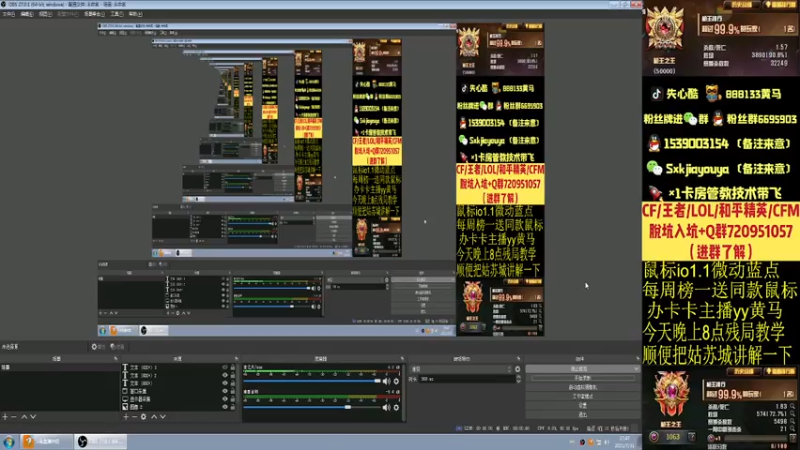The height and width of the screenshot is (450, 800).
Task: Toggle lock on window capture source
Action: point(233,391)
